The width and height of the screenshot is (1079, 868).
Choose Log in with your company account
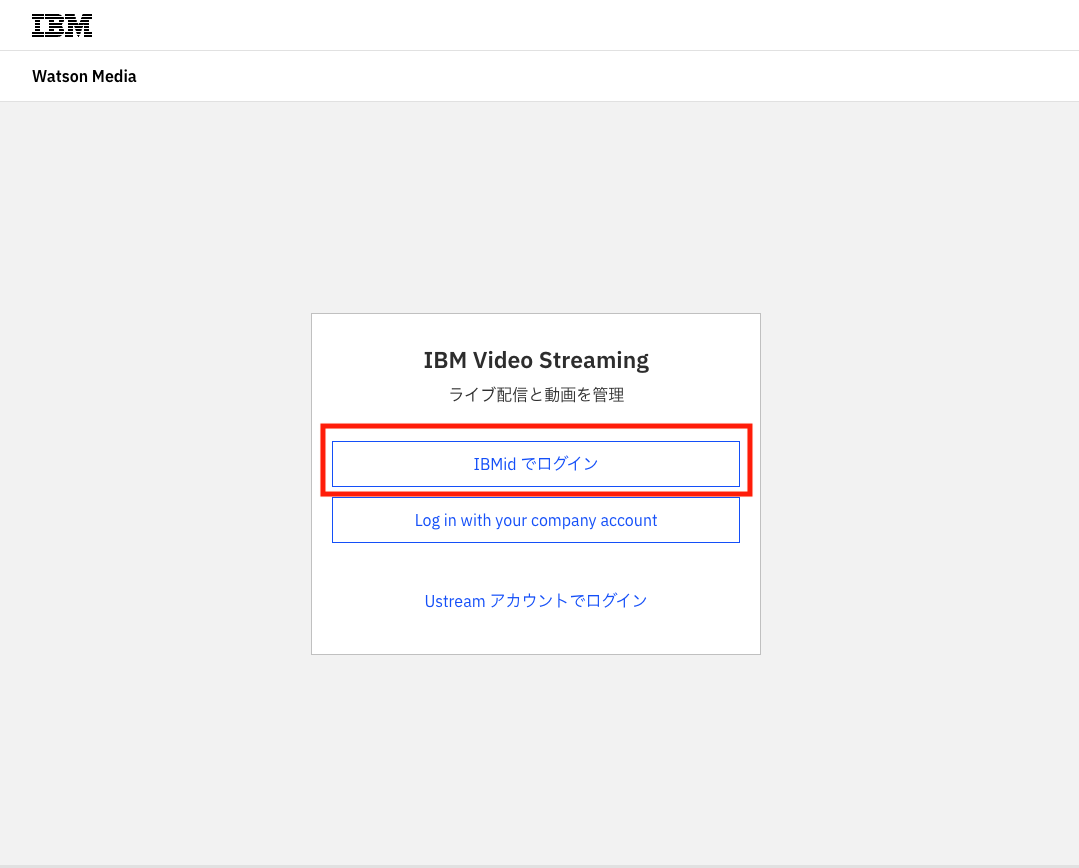click(x=535, y=520)
